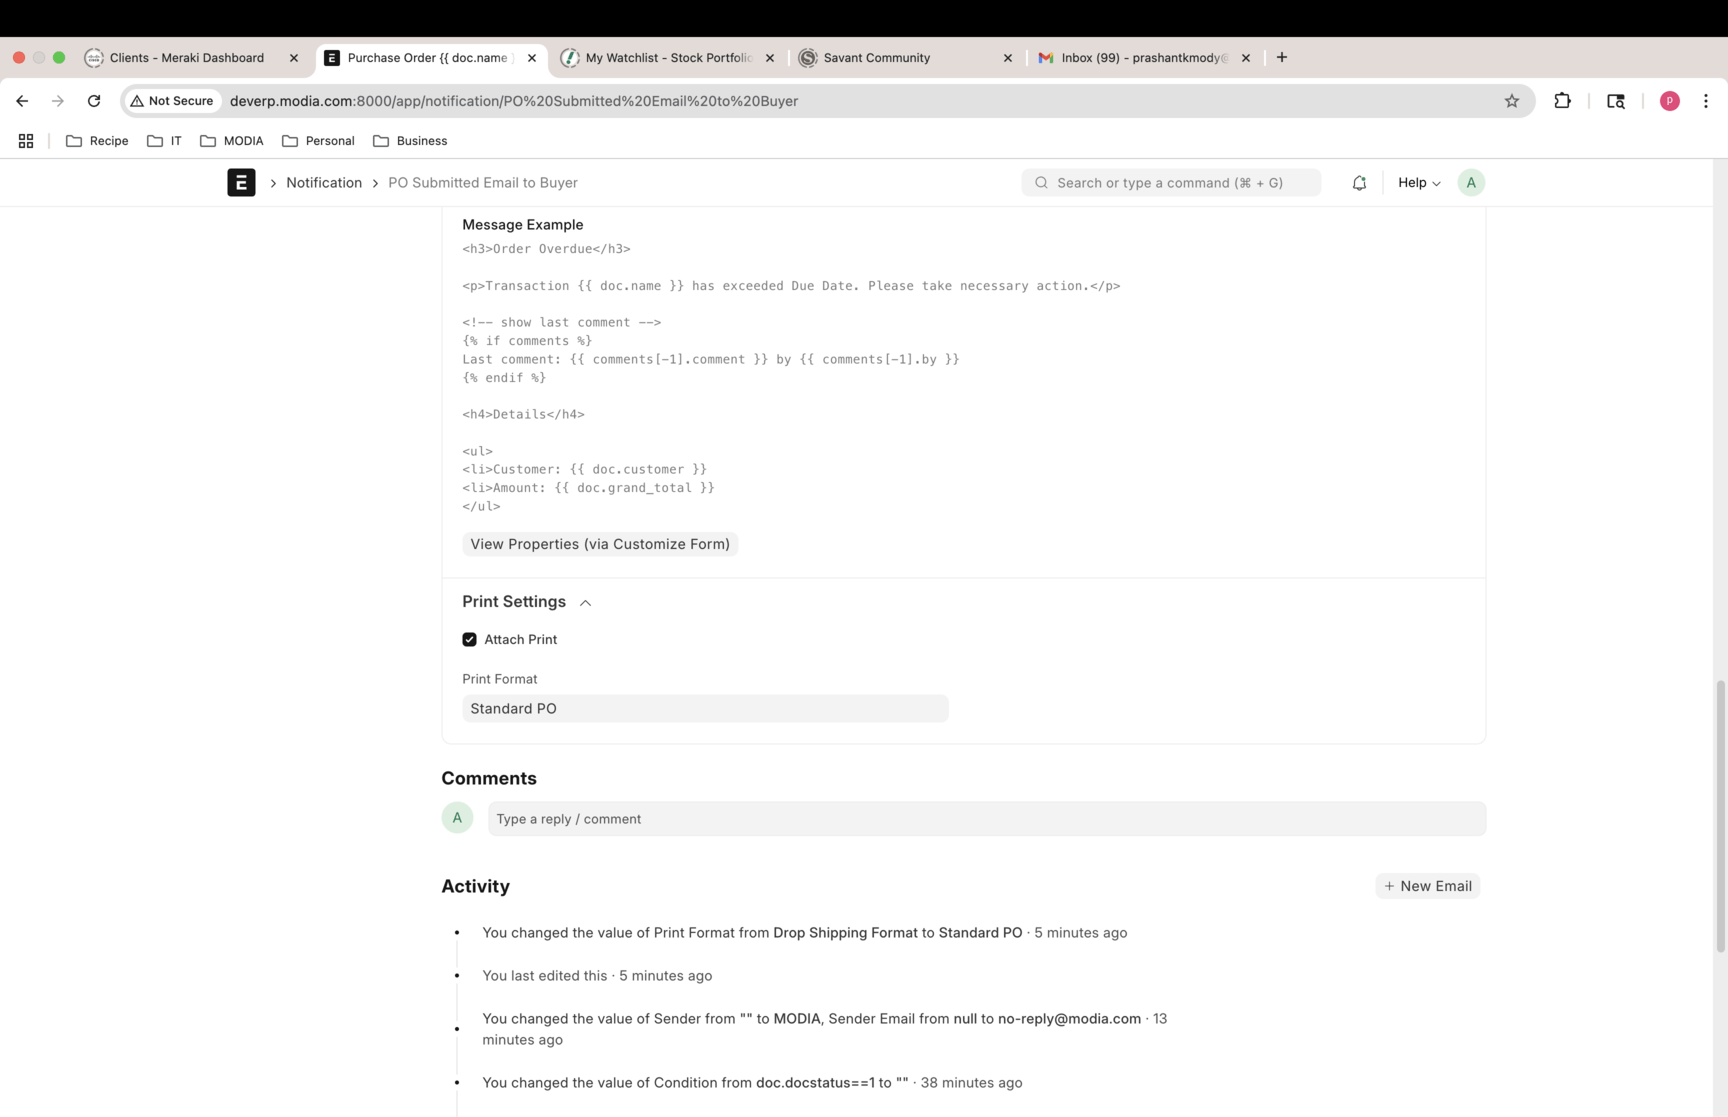The height and width of the screenshot is (1117, 1728).
Task: Close the My Watchlist tab
Action: [x=770, y=58]
